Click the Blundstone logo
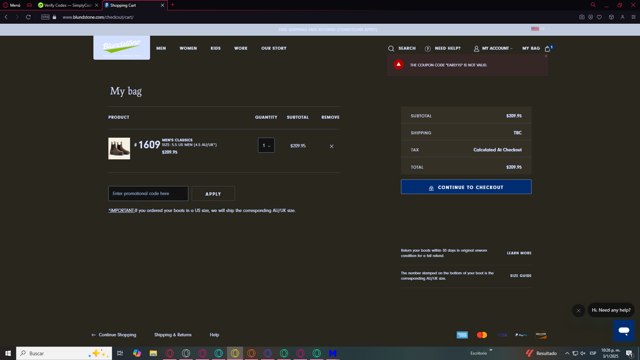640x360 pixels. (122, 47)
